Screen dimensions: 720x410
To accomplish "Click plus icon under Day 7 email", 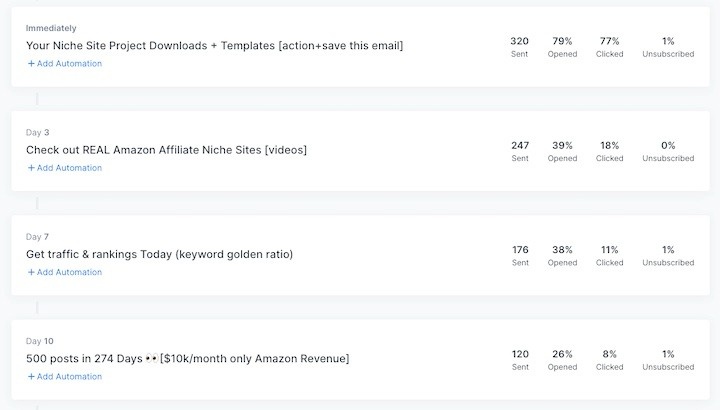I will point(31,272).
